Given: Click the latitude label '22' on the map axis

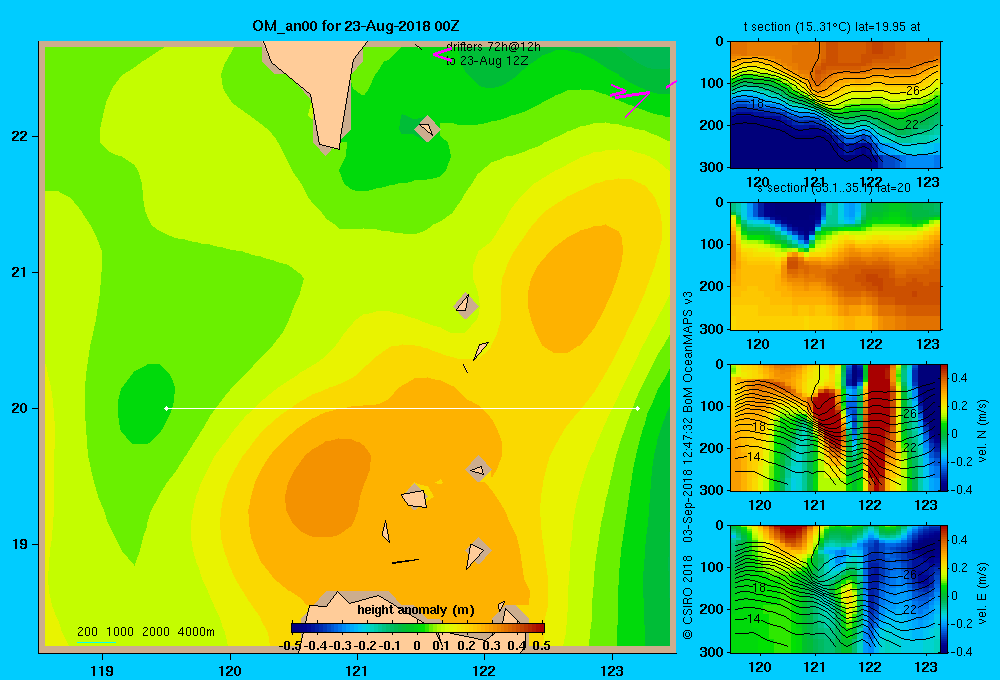Looking at the screenshot, I should click(19, 136).
